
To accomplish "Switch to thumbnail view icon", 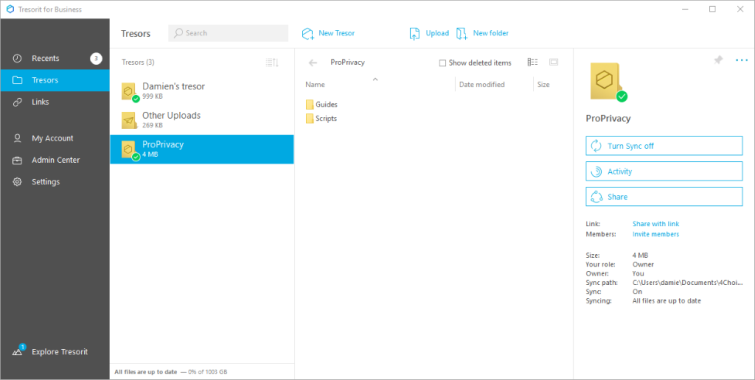I will click(553, 62).
